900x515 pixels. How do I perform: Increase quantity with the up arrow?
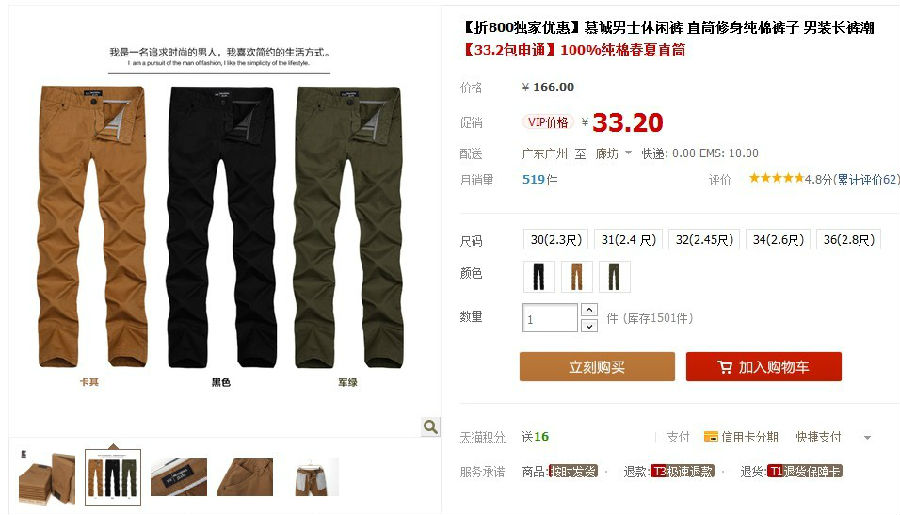tap(589, 310)
